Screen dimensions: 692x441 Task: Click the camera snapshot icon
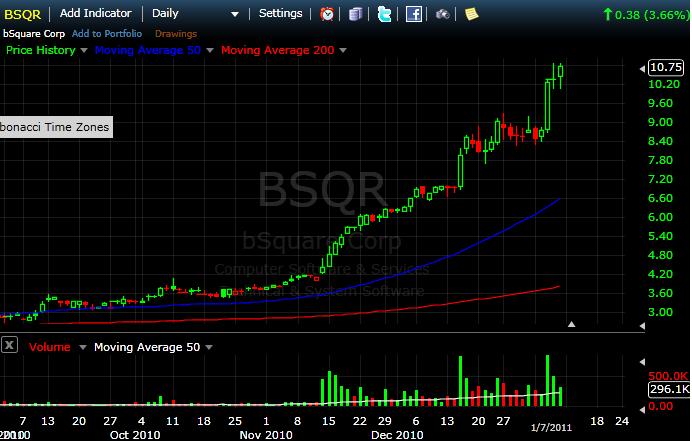point(443,15)
